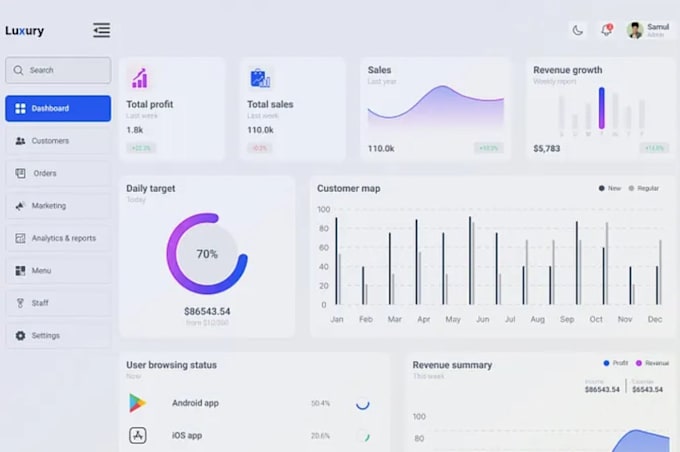This screenshot has width=680, height=452.
Task: Click the $5,783 revenue value
Action: 546,149
